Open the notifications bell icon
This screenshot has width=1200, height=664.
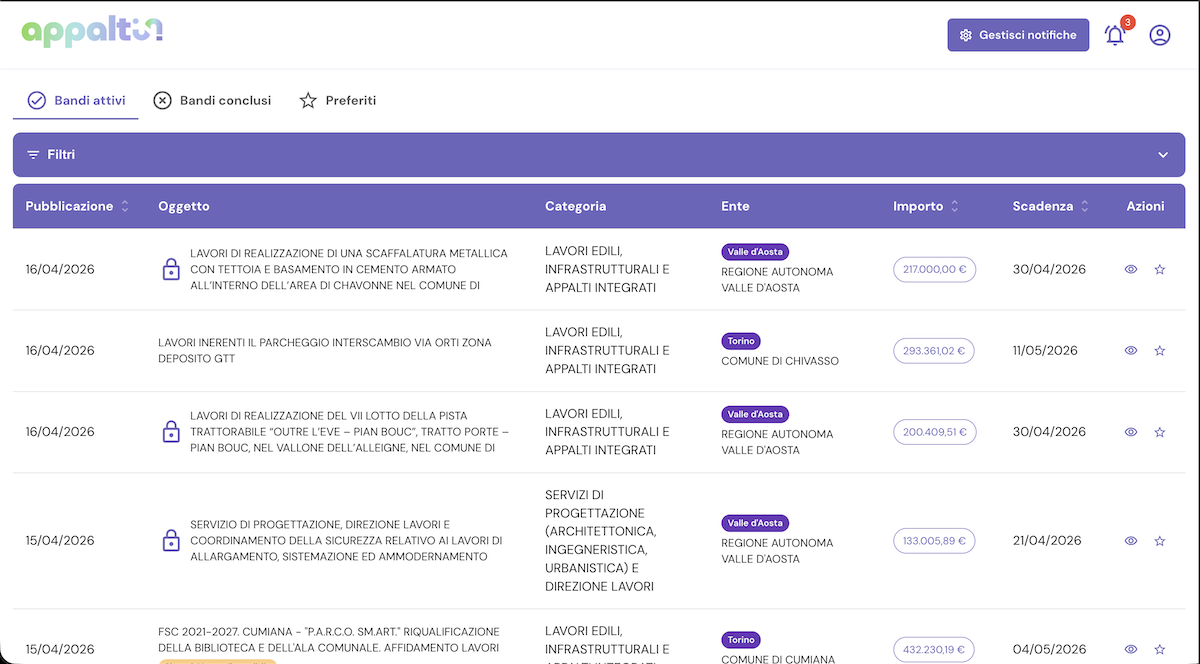[x=1114, y=35]
